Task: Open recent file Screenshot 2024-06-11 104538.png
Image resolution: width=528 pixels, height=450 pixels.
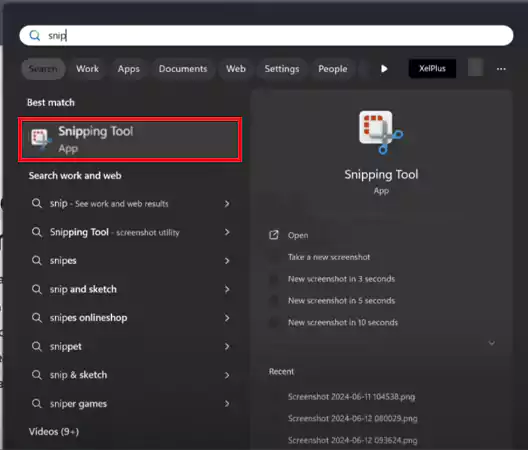Action: pos(351,397)
